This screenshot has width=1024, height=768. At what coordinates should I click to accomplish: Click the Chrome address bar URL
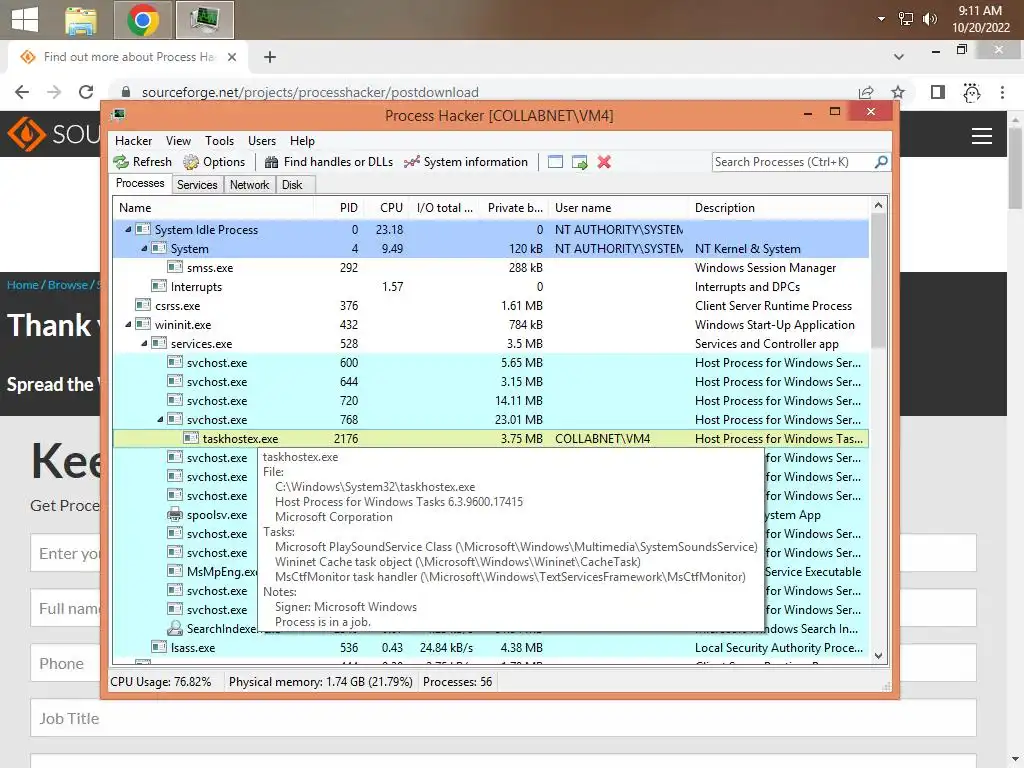point(310,92)
